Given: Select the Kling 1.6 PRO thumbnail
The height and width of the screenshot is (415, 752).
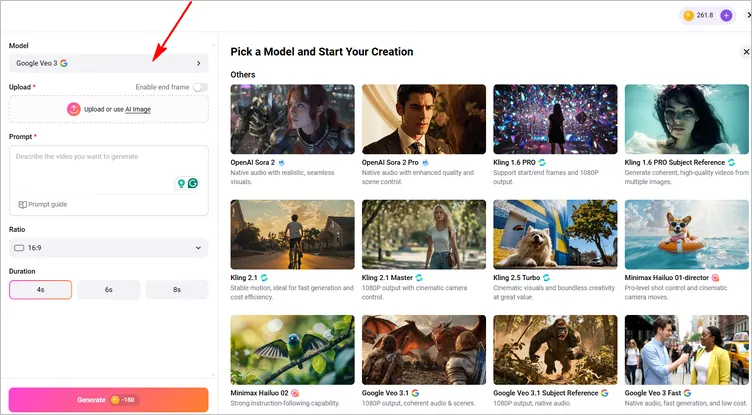Looking at the screenshot, I should [x=555, y=119].
